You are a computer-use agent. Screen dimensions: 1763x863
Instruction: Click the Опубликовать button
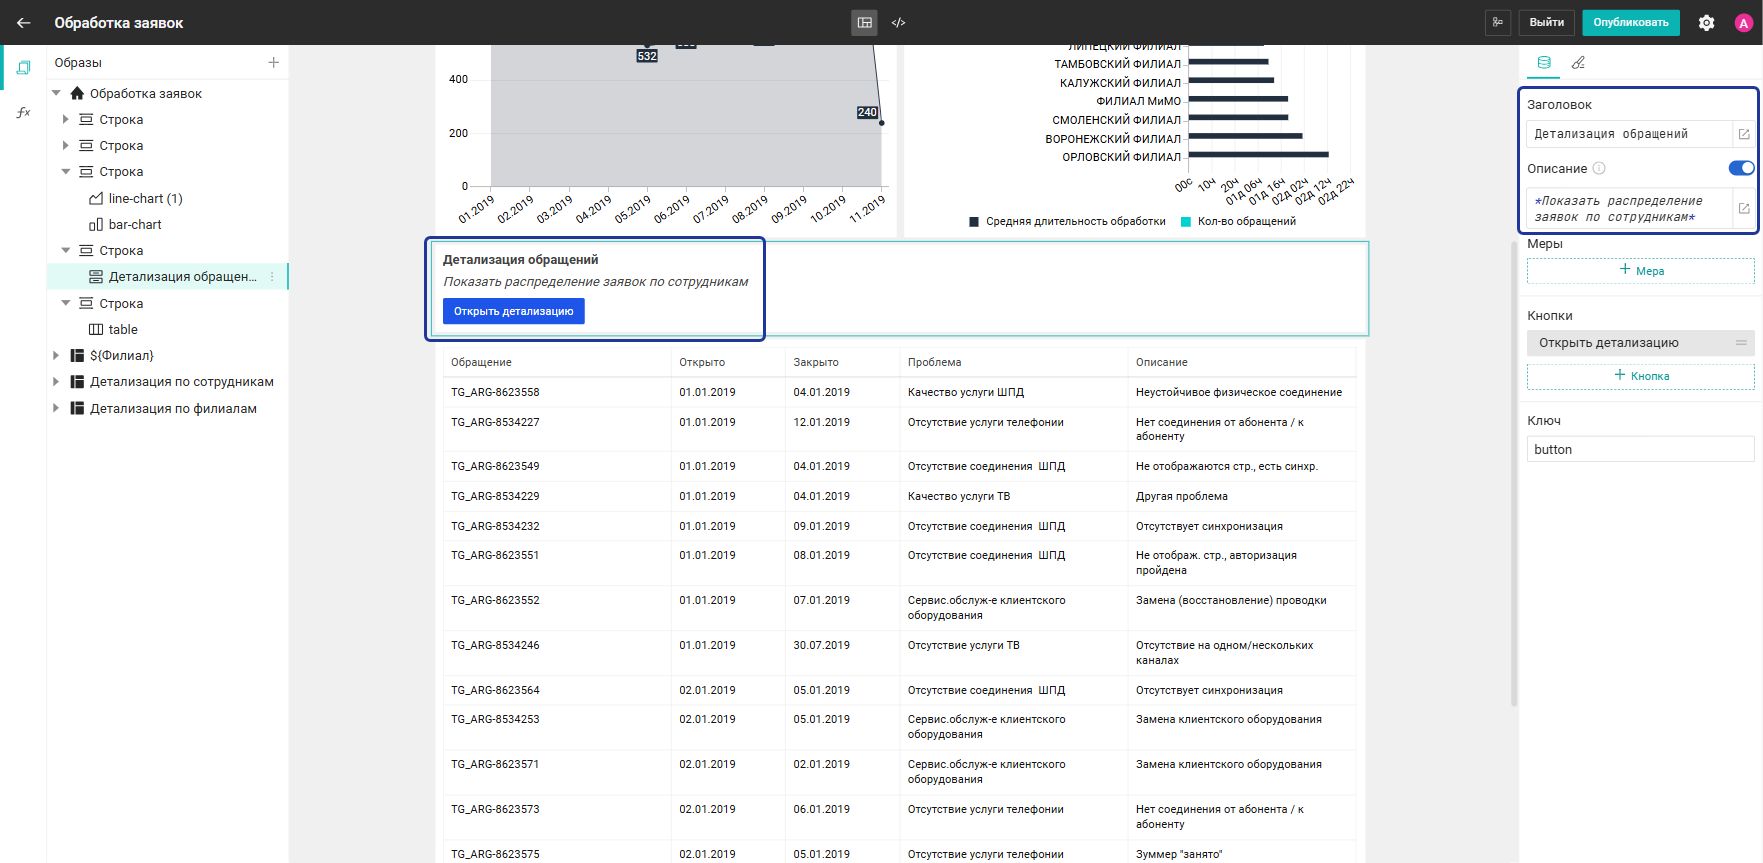[x=1630, y=22]
